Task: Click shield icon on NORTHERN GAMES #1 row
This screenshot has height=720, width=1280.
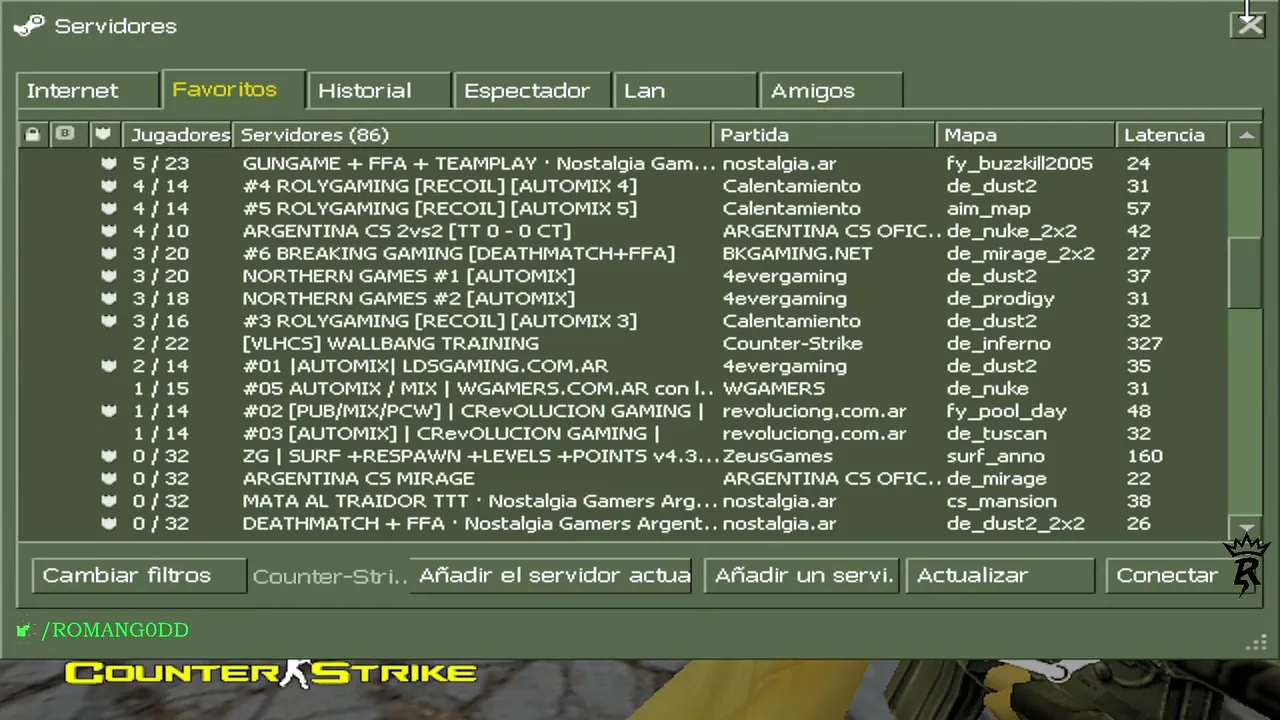Action: 108,276
